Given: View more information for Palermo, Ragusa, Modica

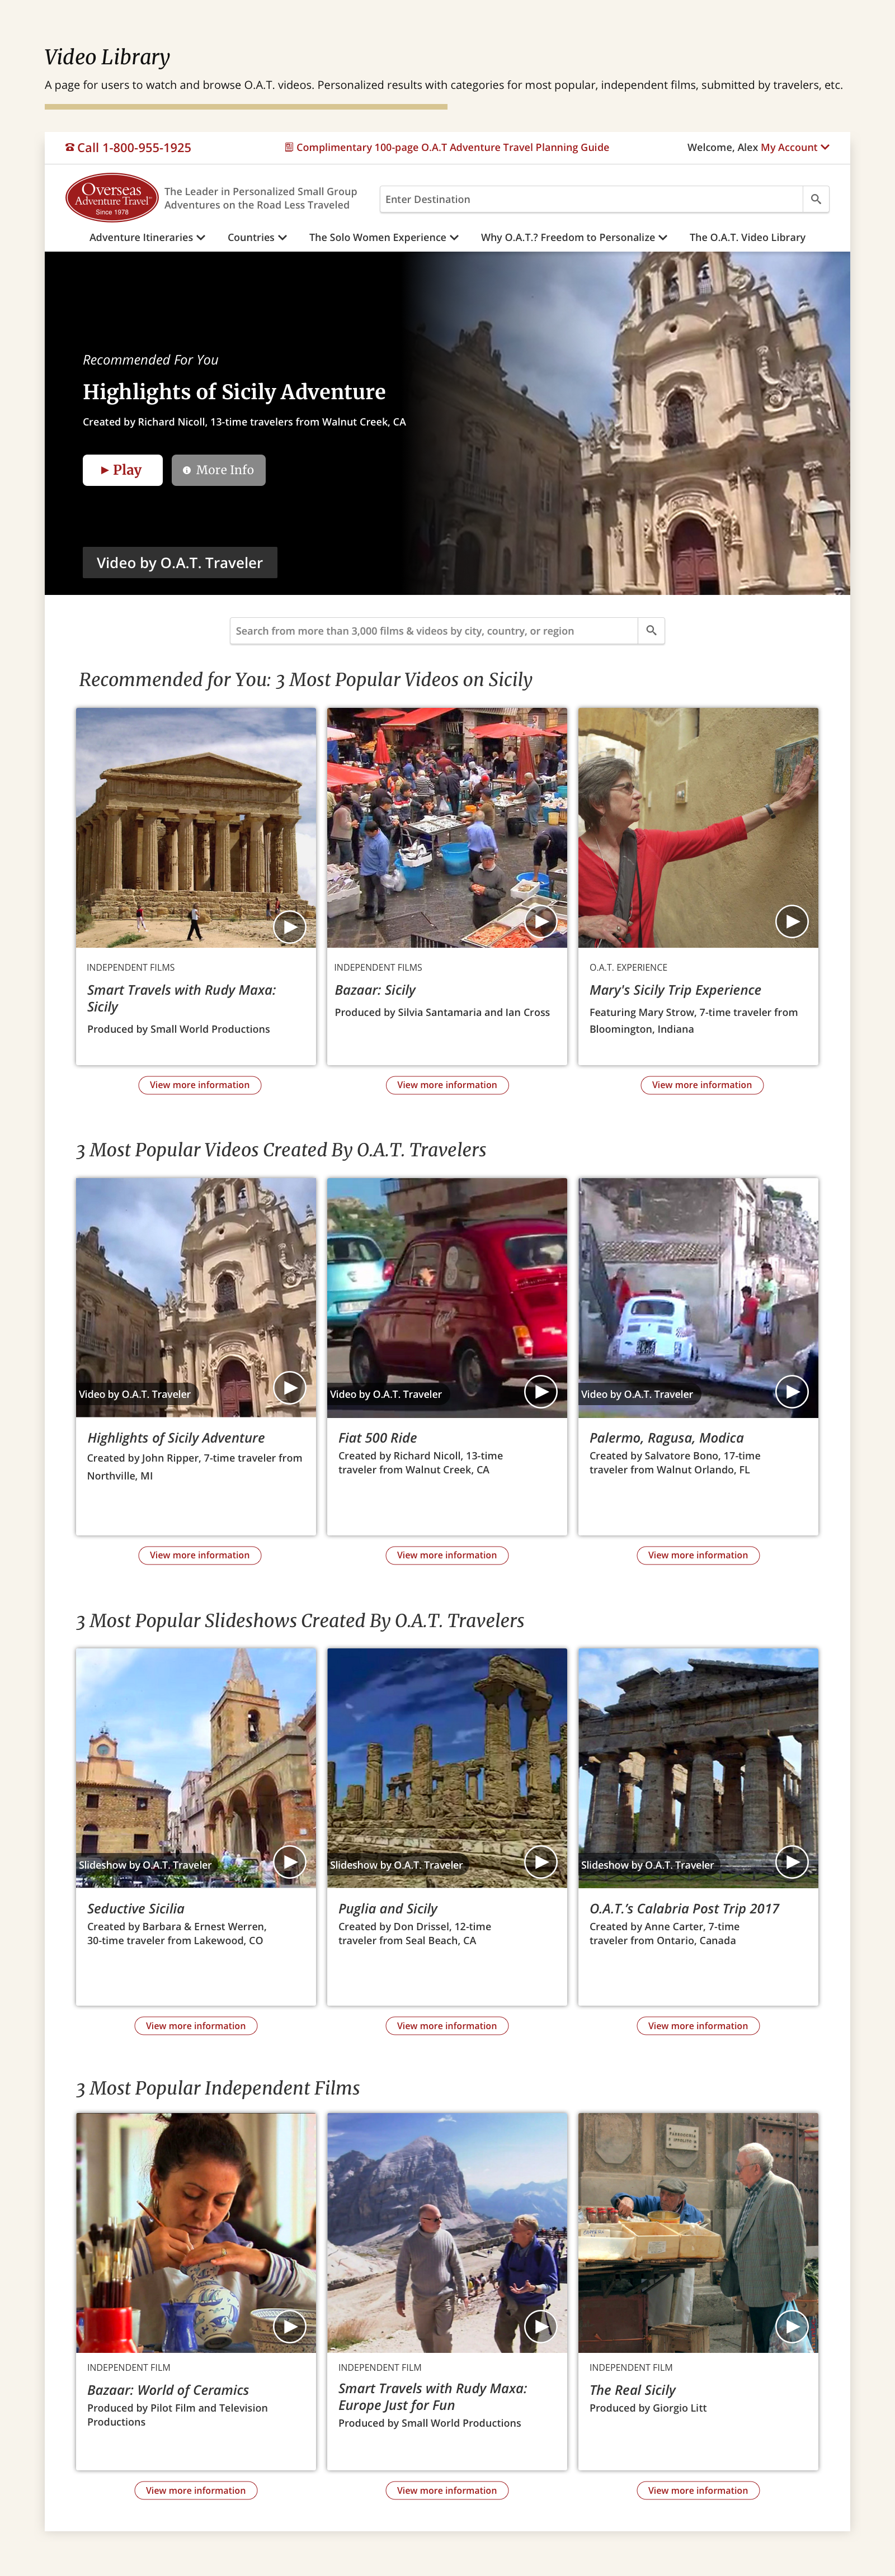Looking at the screenshot, I should tap(698, 1555).
